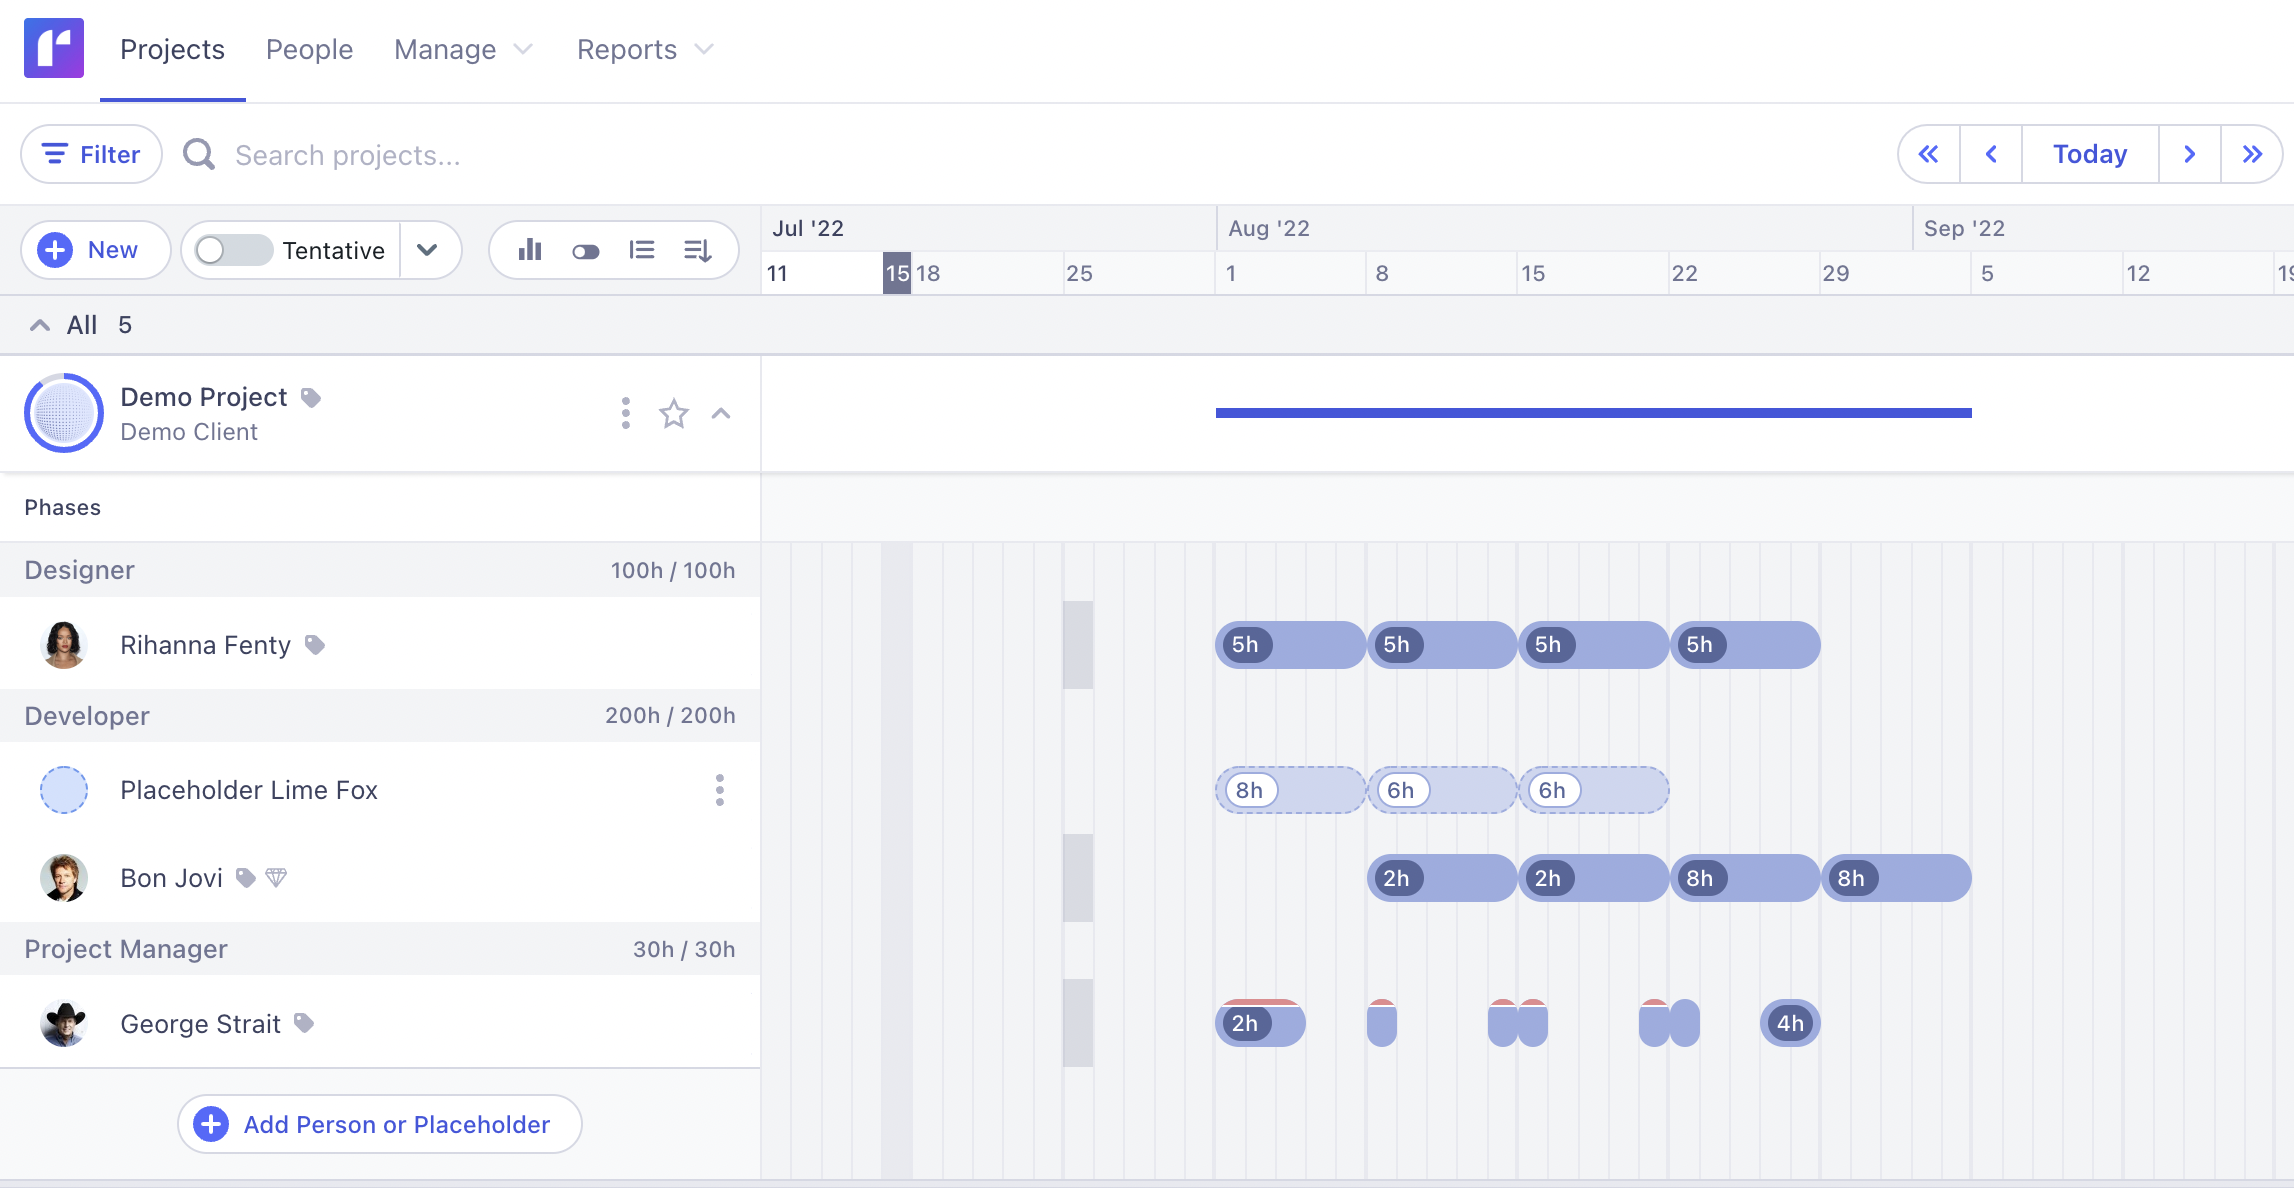Collapse the Demo Project row
Screen dimensions: 2294x1188
(x=721, y=413)
